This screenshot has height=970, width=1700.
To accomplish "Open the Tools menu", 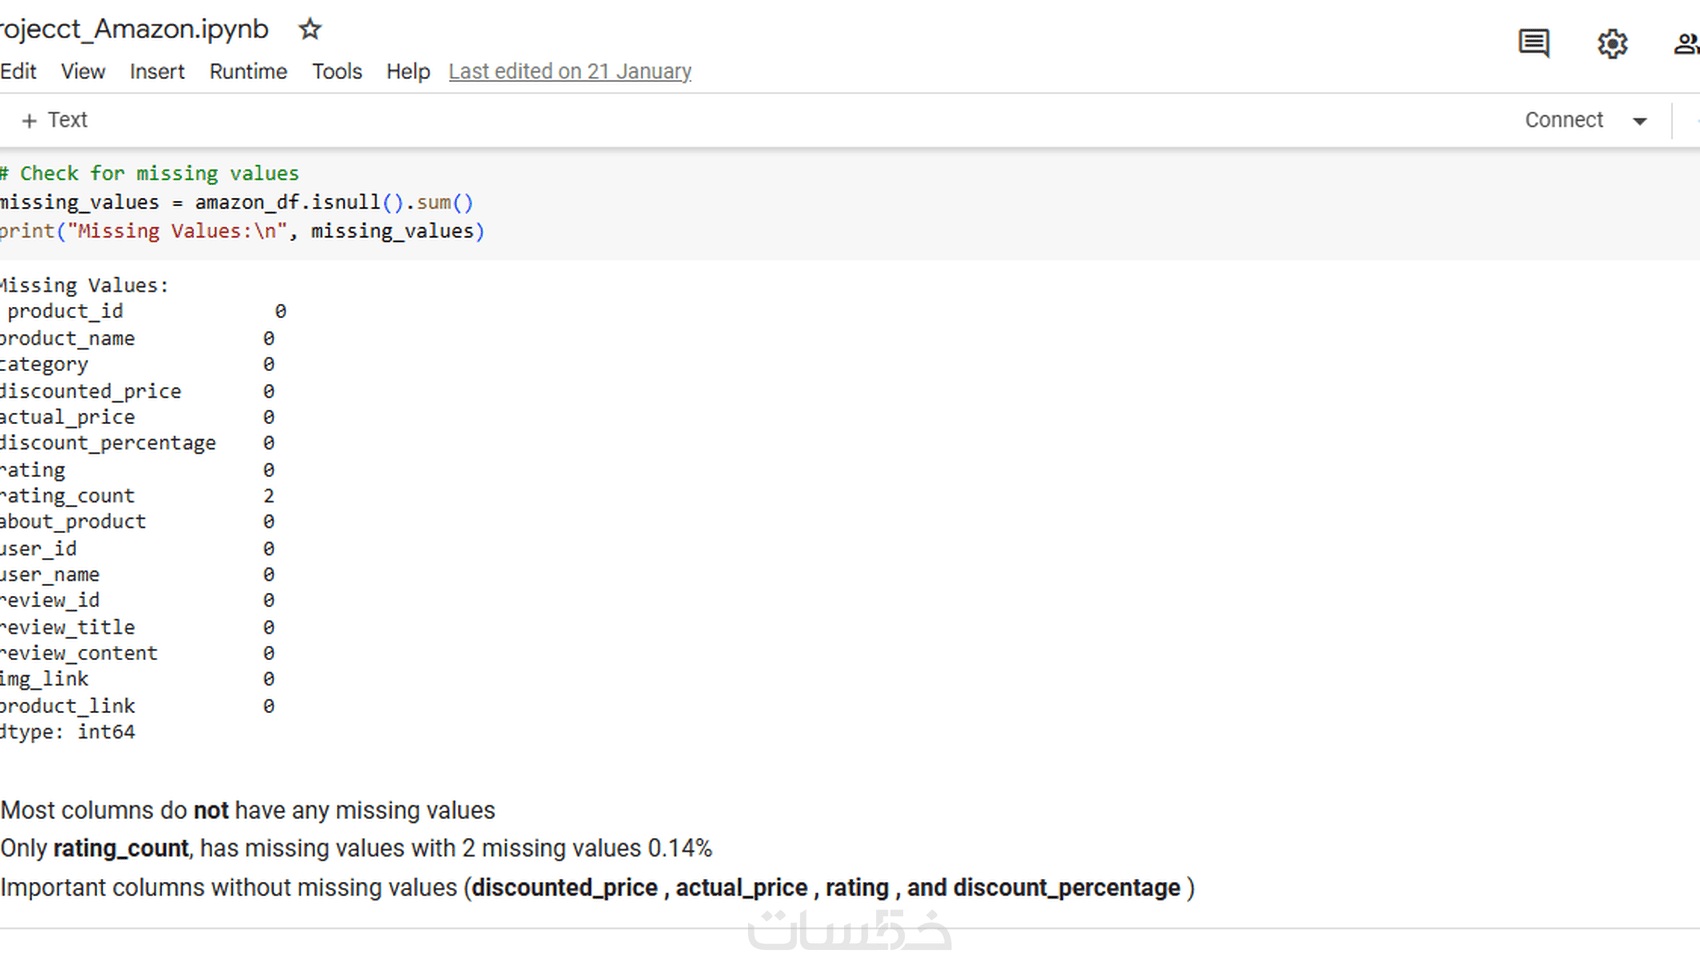I will 337,72.
